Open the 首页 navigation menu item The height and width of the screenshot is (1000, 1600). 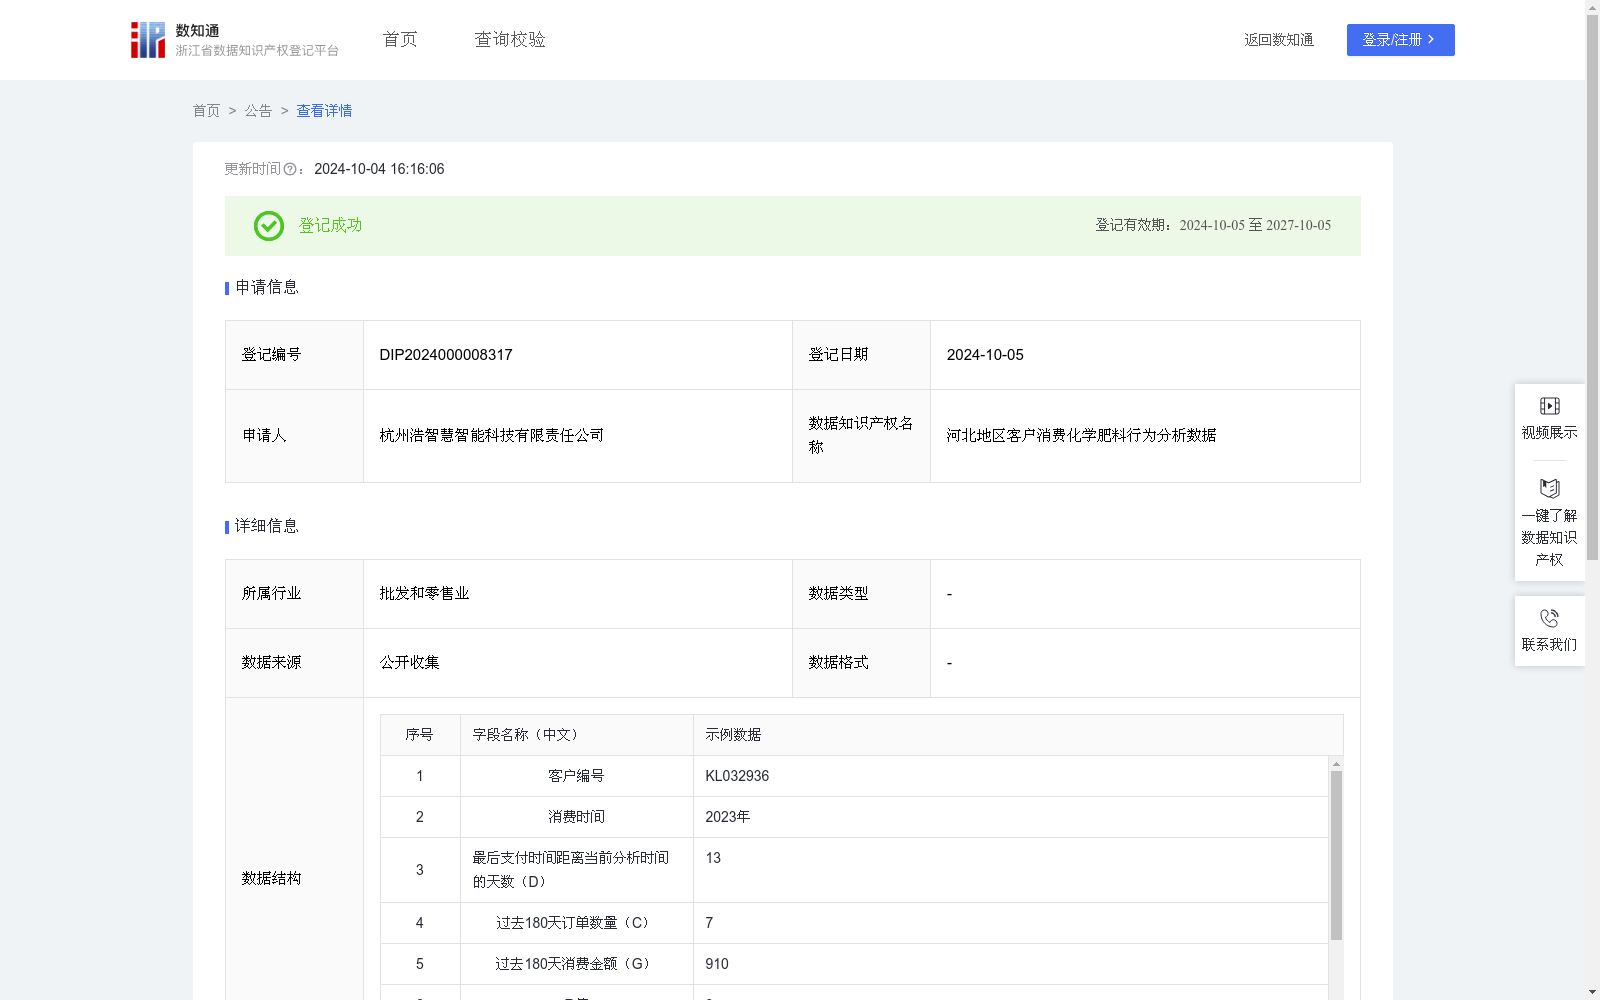pyautogui.click(x=400, y=40)
